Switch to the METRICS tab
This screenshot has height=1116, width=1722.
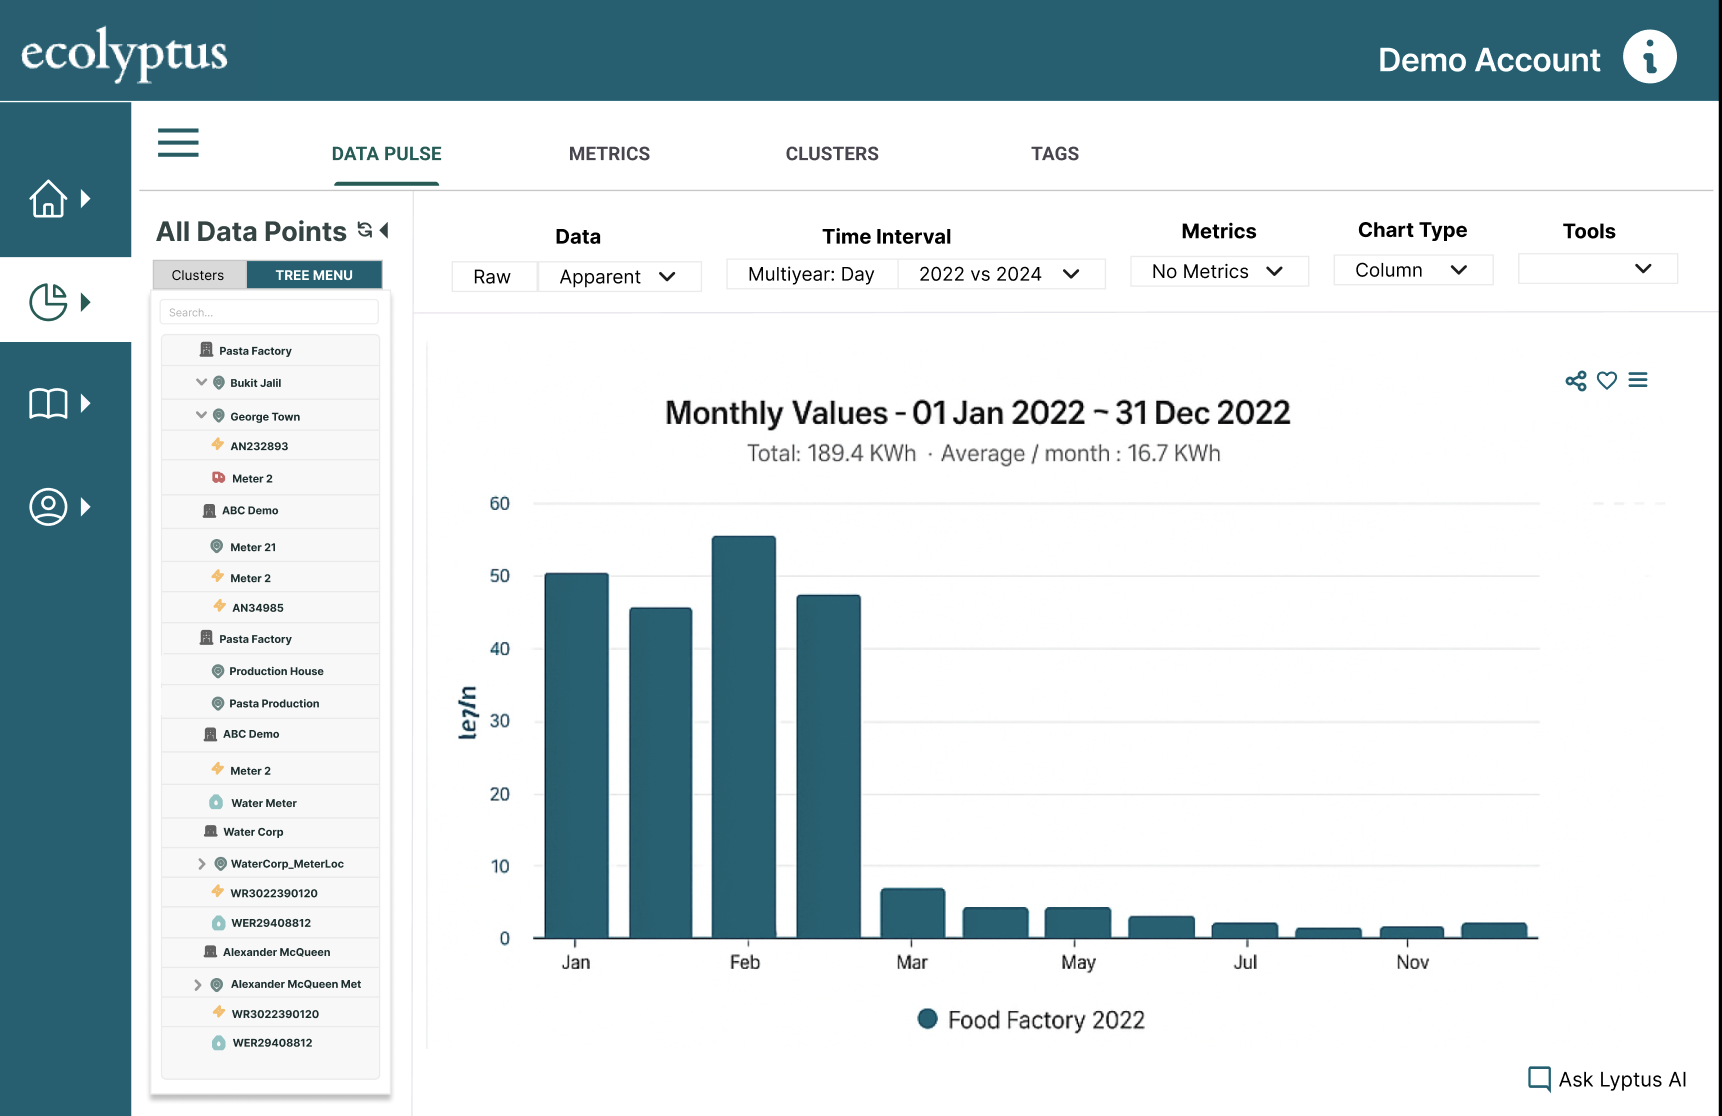pyautogui.click(x=609, y=154)
